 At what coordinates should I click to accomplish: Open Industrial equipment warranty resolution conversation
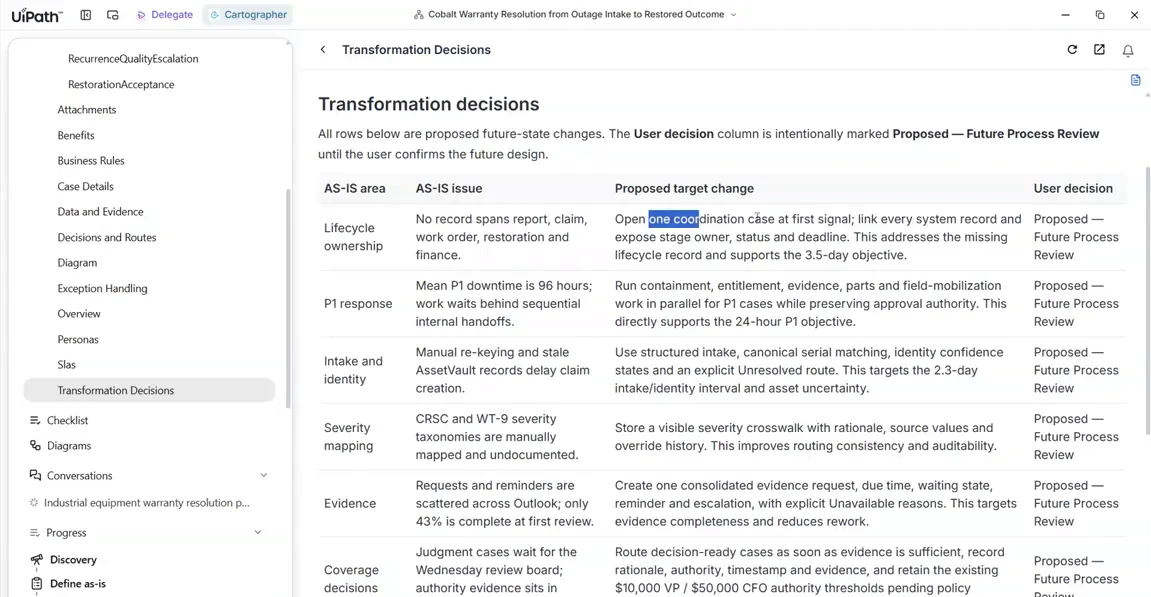pyautogui.click(x=147, y=503)
